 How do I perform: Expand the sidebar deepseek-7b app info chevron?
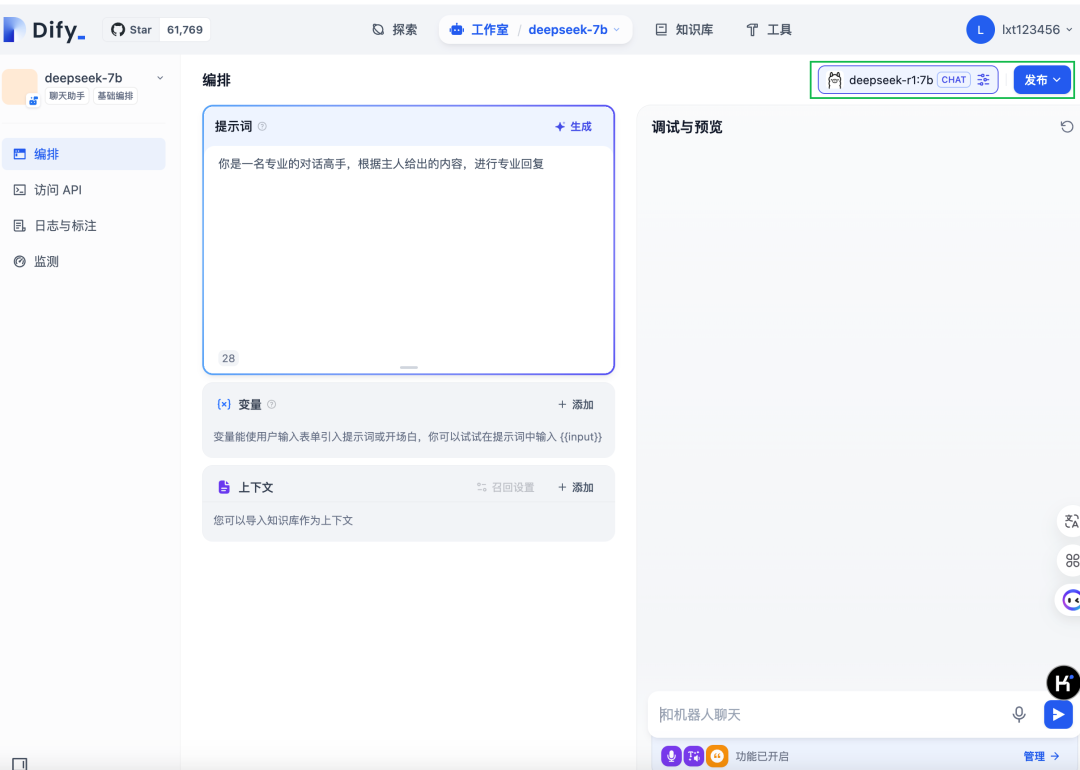[x=160, y=78]
